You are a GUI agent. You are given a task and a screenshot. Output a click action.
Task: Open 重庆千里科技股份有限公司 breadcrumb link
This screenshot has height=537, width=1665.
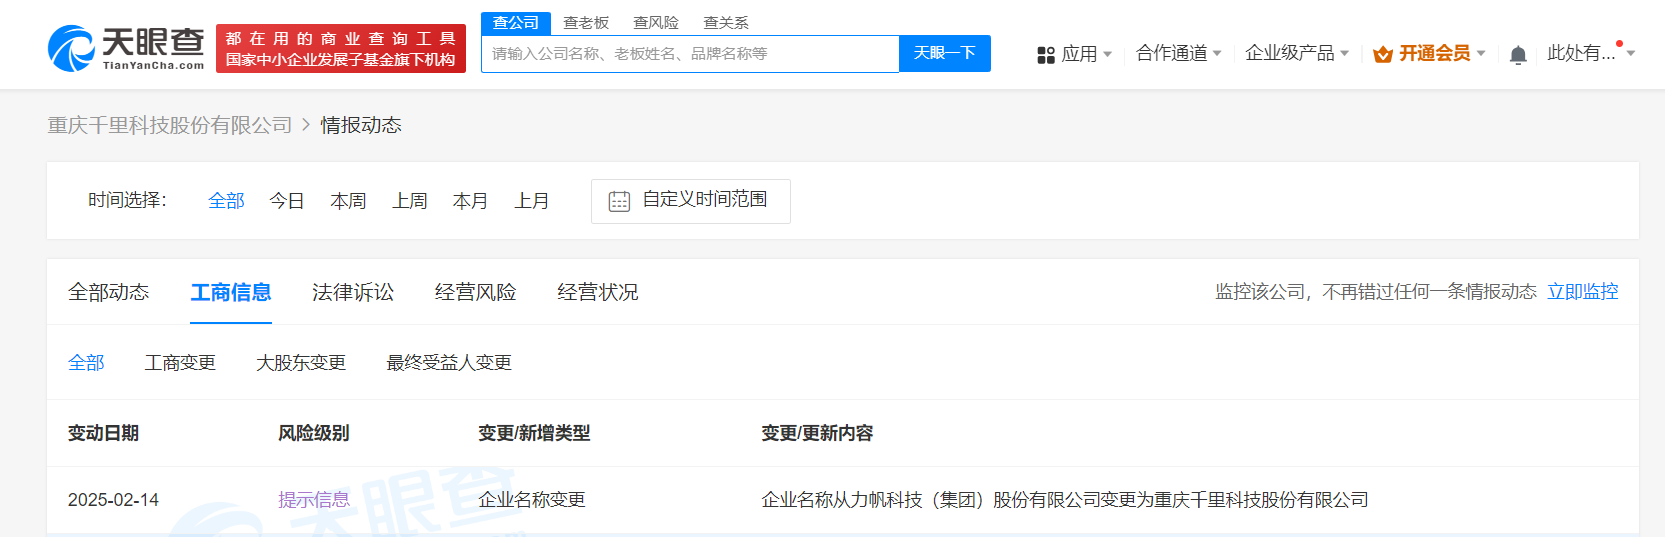click(170, 125)
